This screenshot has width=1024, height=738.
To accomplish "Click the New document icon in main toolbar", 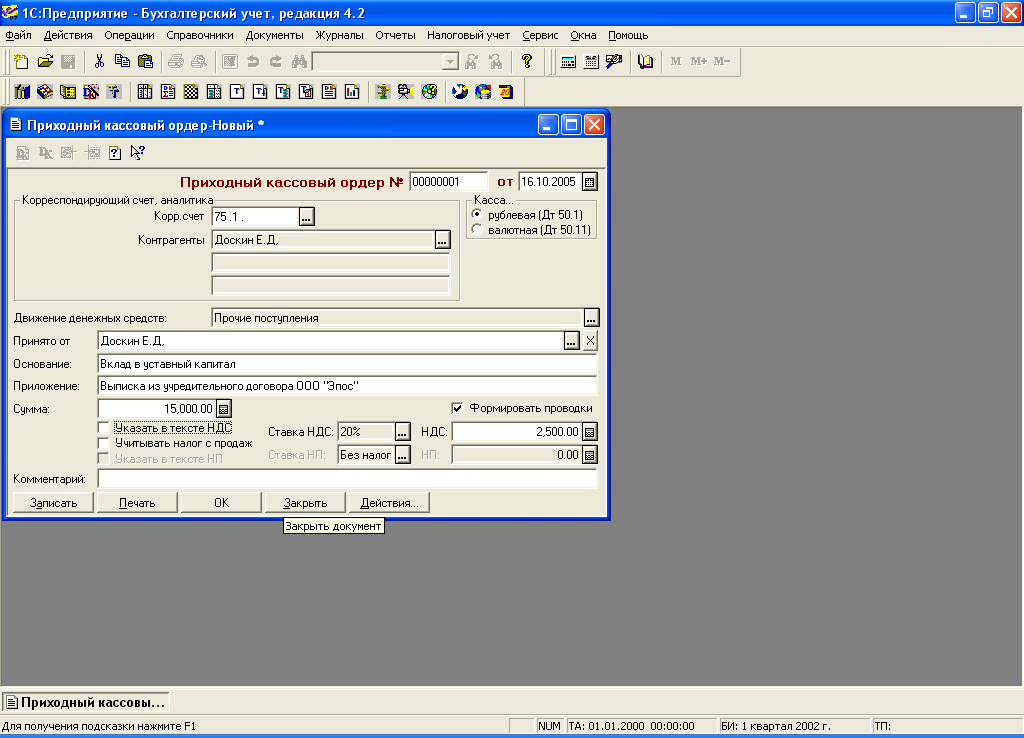I will point(22,61).
